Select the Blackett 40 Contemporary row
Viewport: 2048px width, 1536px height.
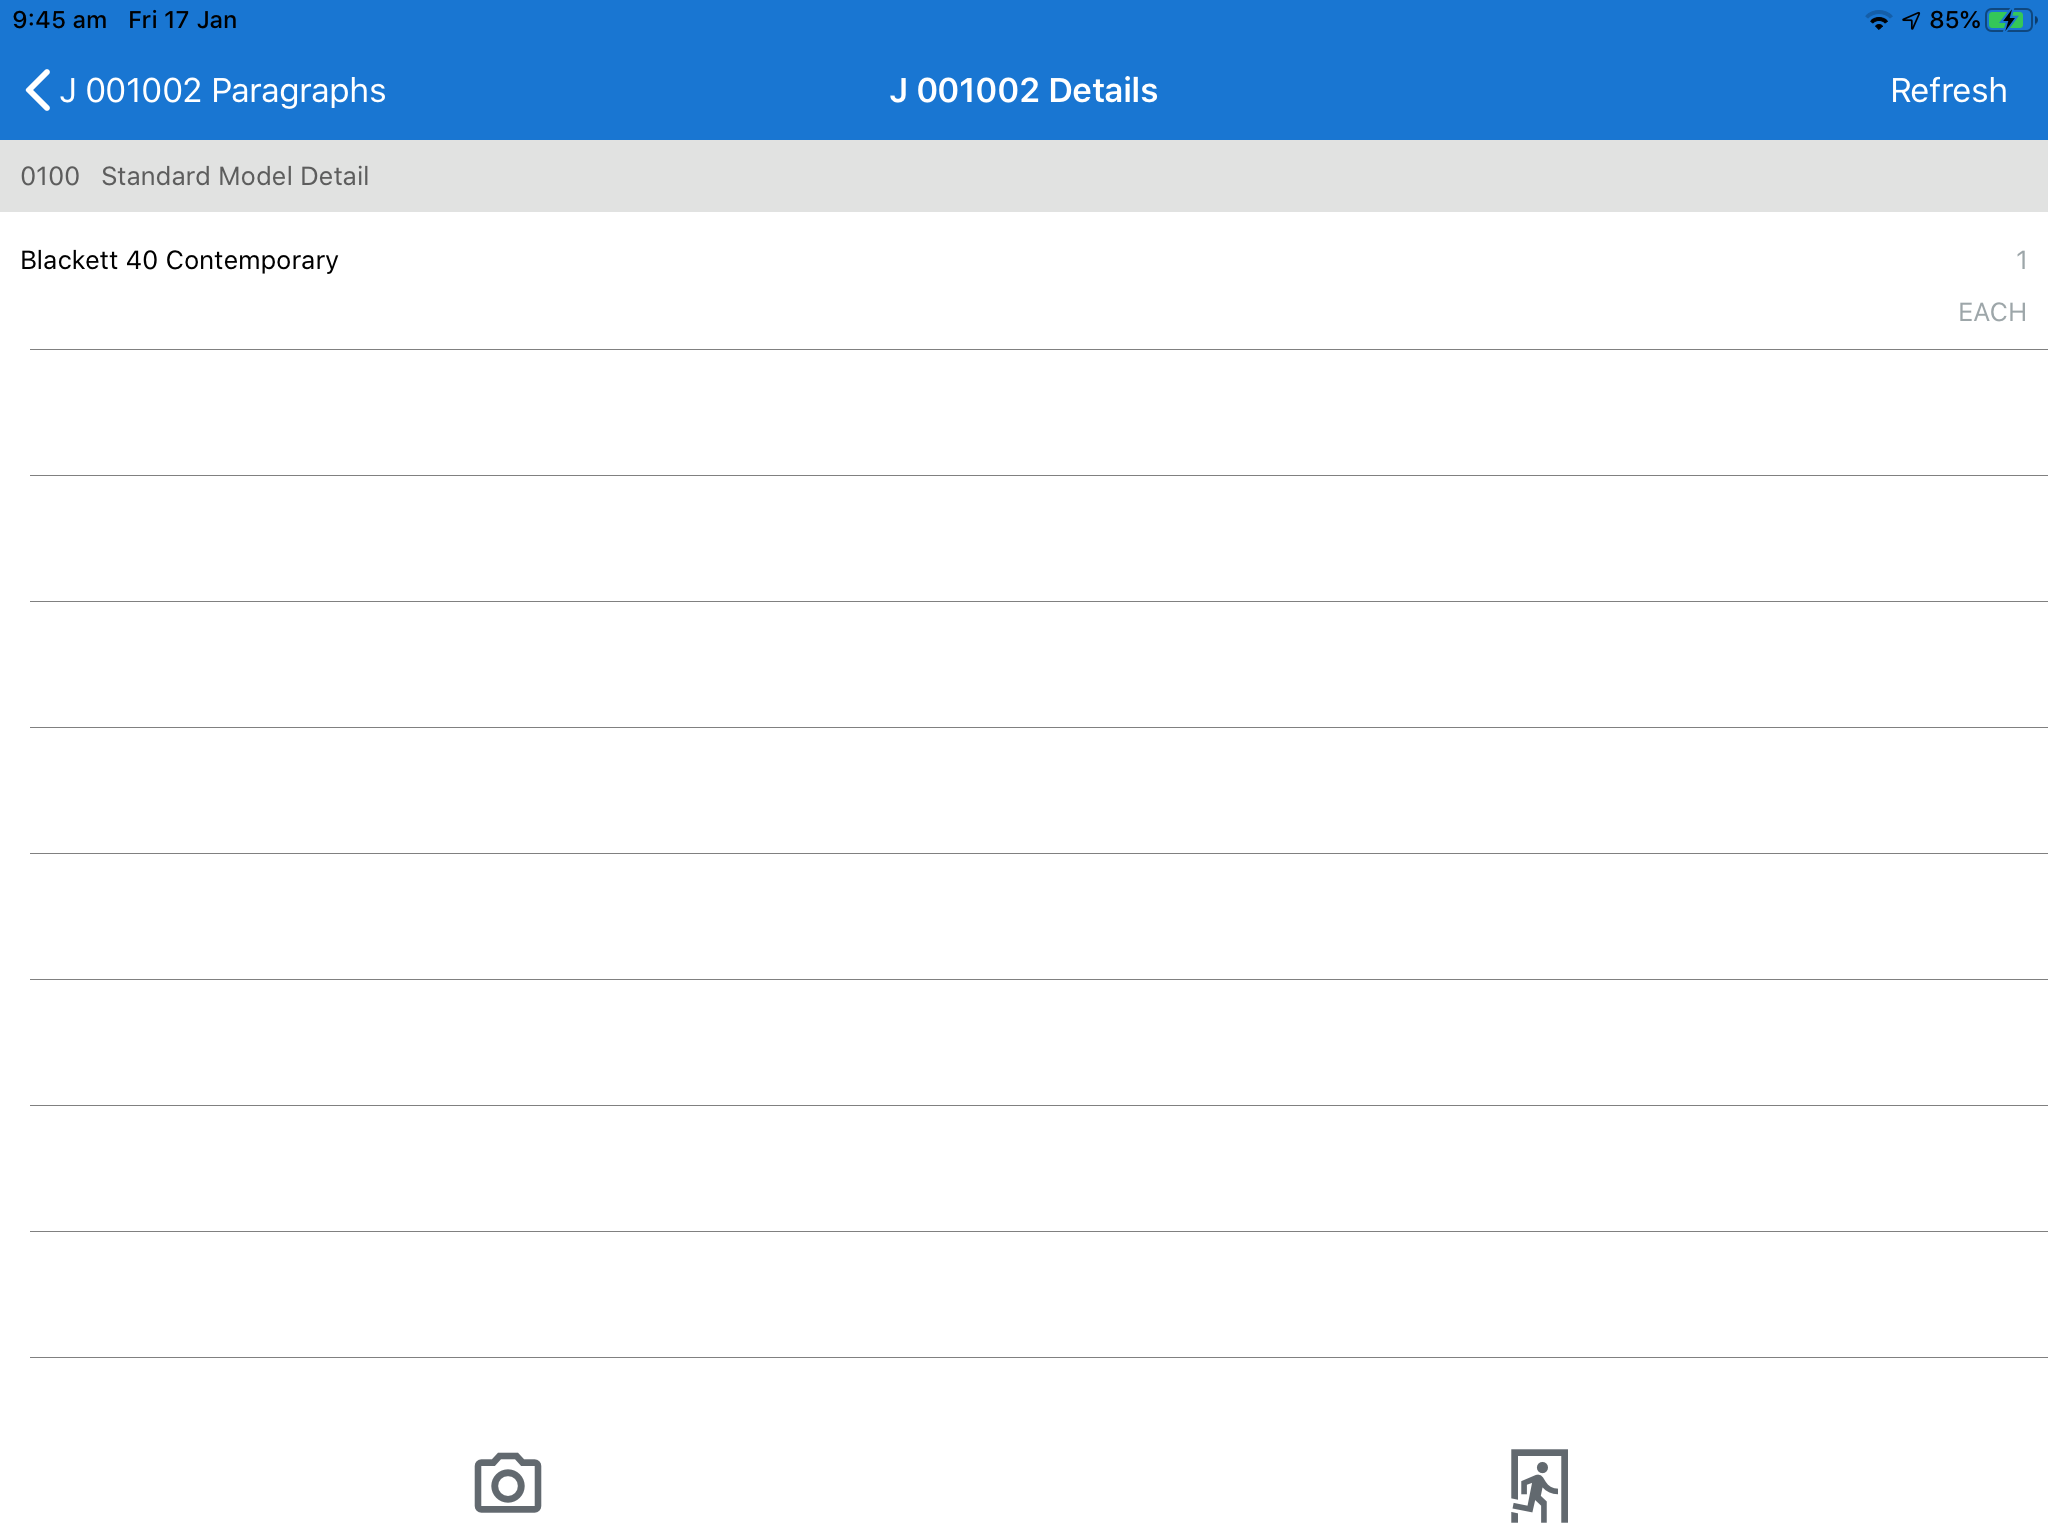click(x=1024, y=281)
